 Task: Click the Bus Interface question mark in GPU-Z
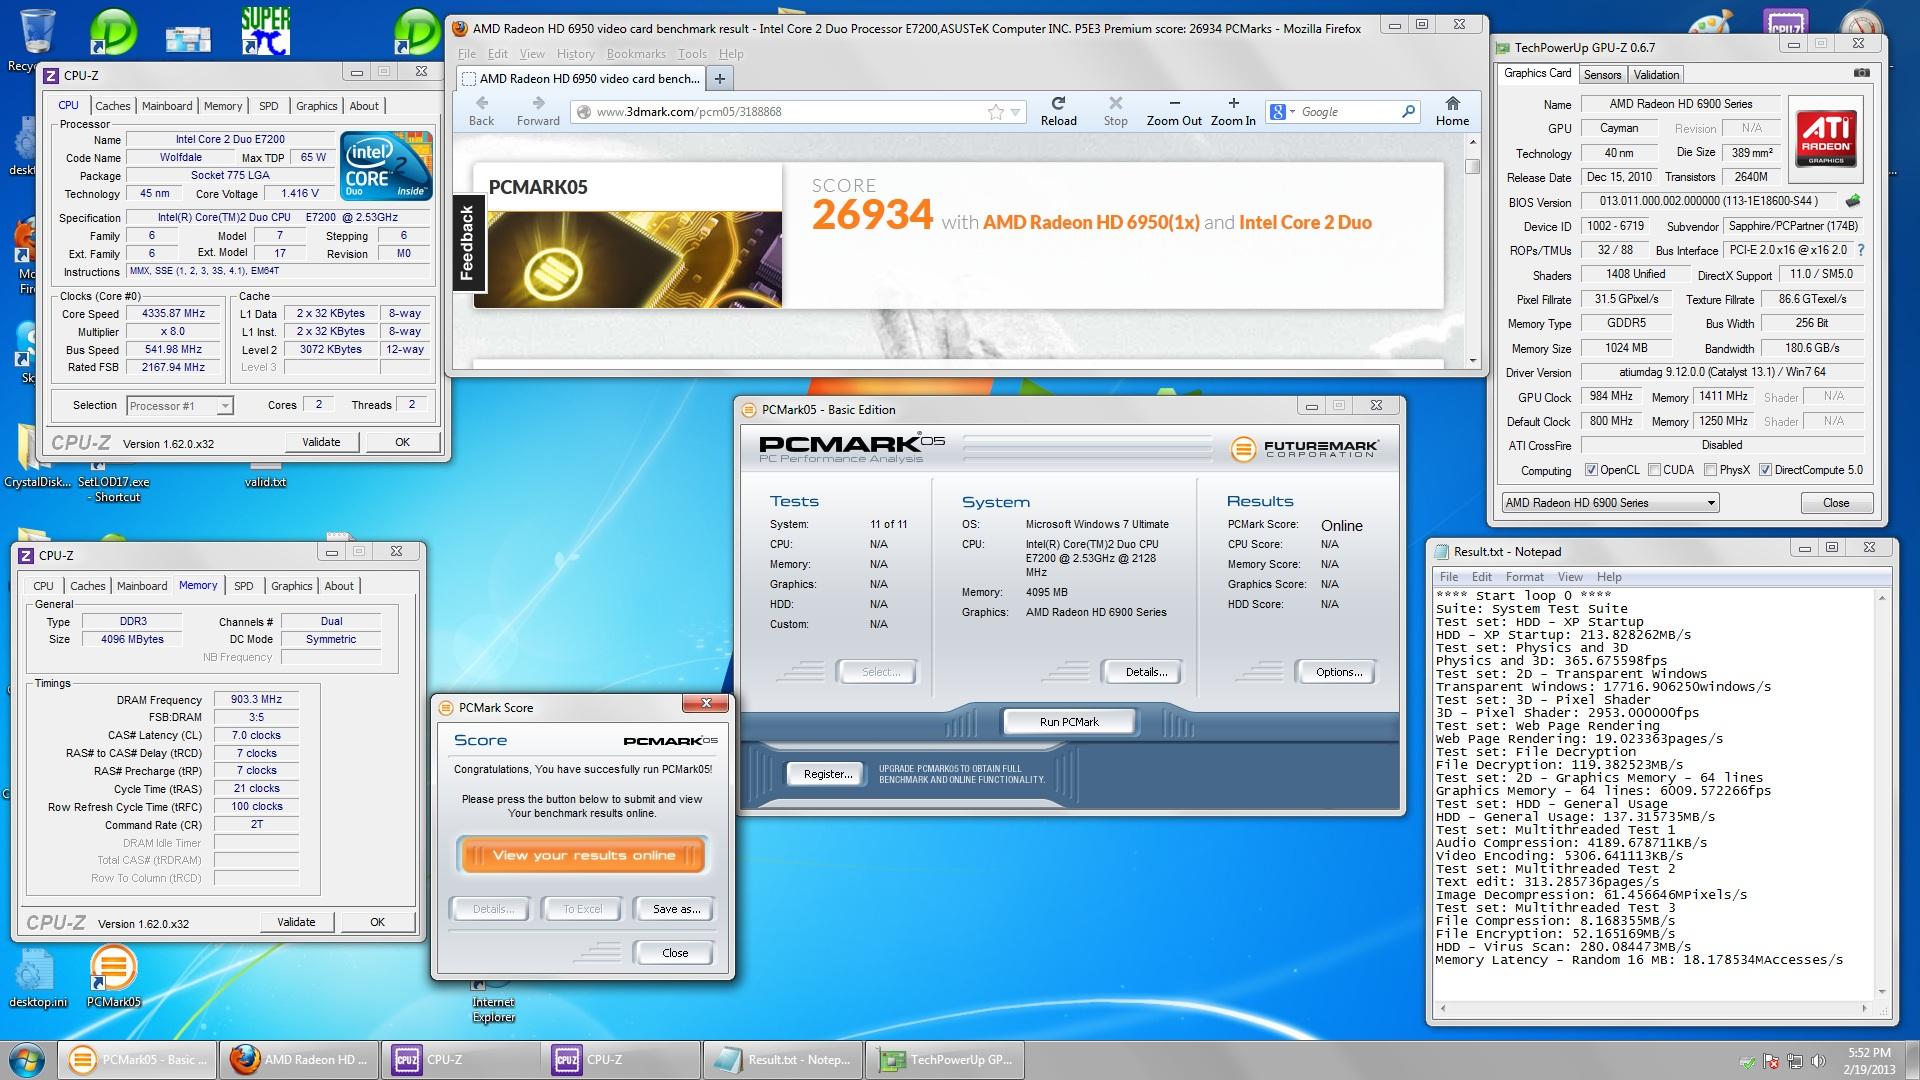[1861, 250]
